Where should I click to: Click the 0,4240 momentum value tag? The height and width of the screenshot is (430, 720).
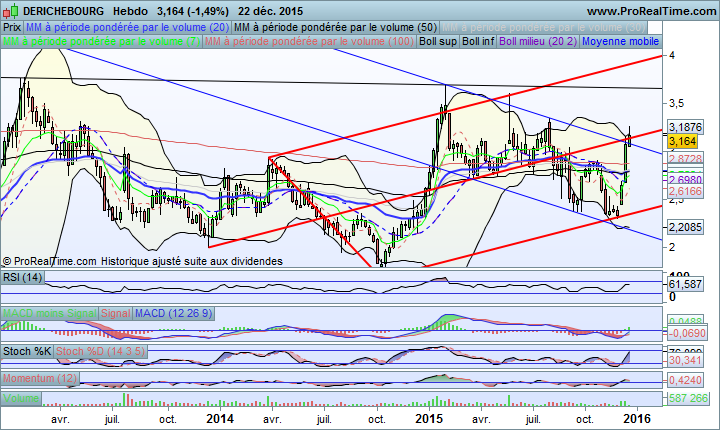point(686,380)
